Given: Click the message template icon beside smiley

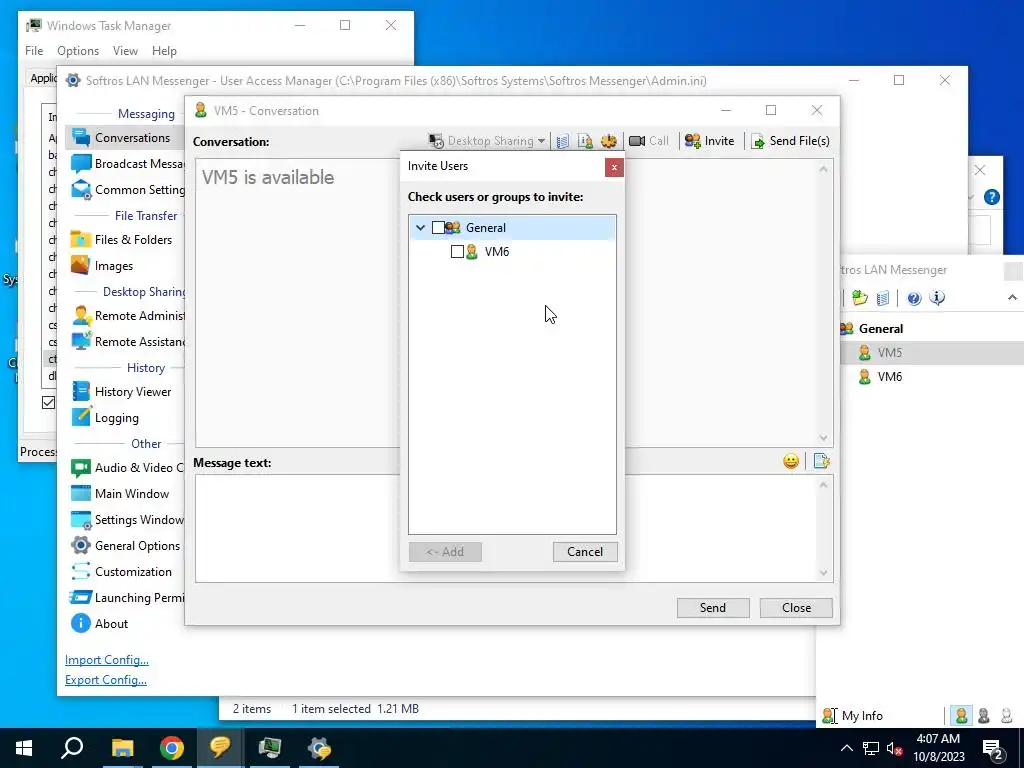Looking at the screenshot, I should pyautogui.click(x=822, y=462).
